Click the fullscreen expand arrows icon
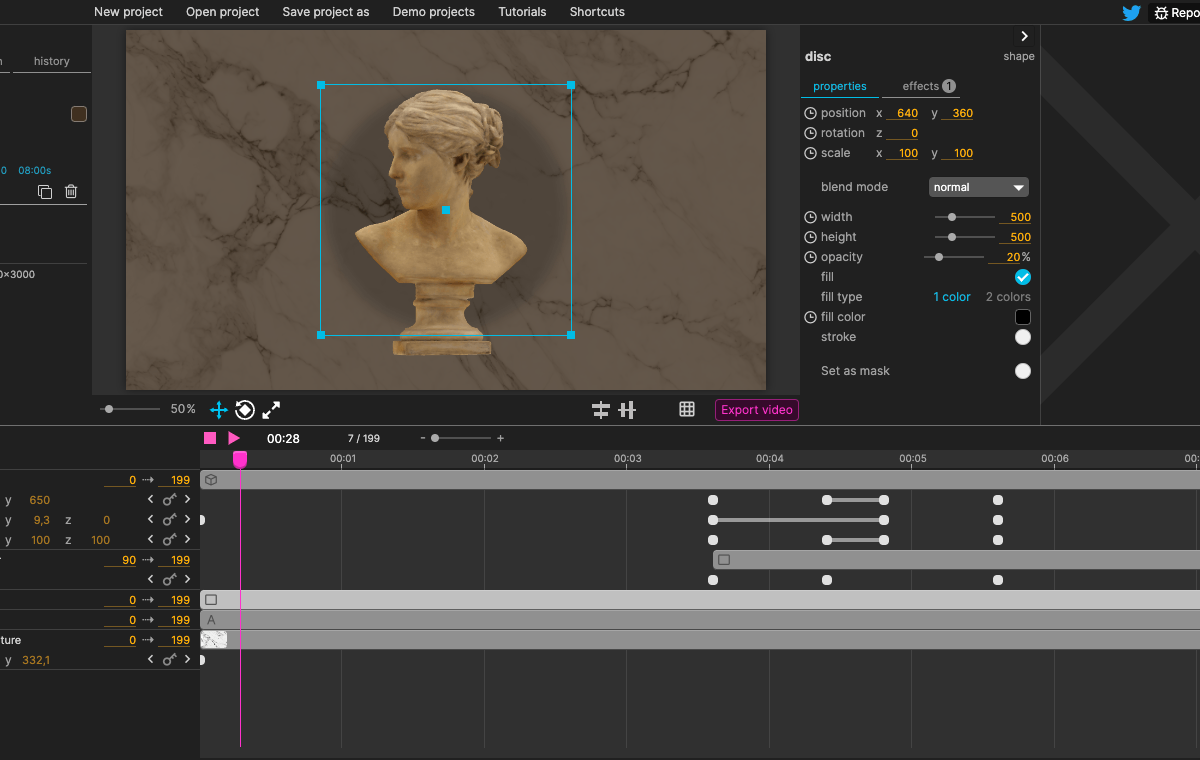This screenshot has height=760, width=1200. [x=271, y=410]
